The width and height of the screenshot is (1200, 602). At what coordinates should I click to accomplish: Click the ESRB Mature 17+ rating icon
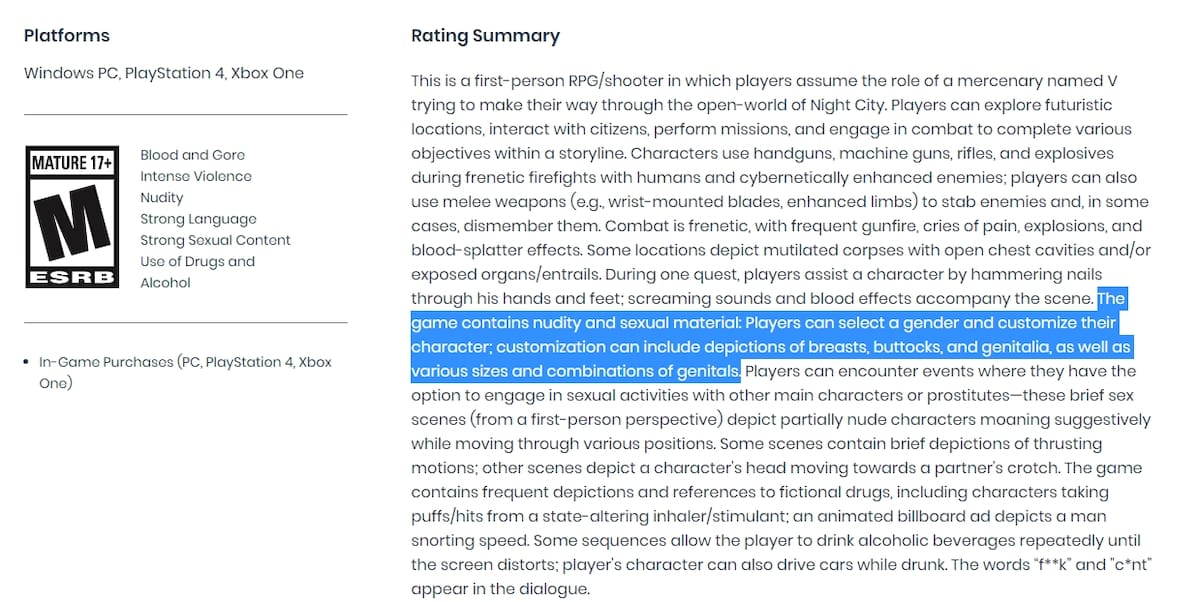click(73, 217)
